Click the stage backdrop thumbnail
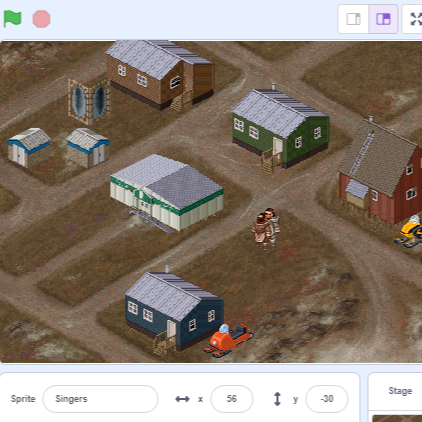422x422 pixels. point(397,418)
